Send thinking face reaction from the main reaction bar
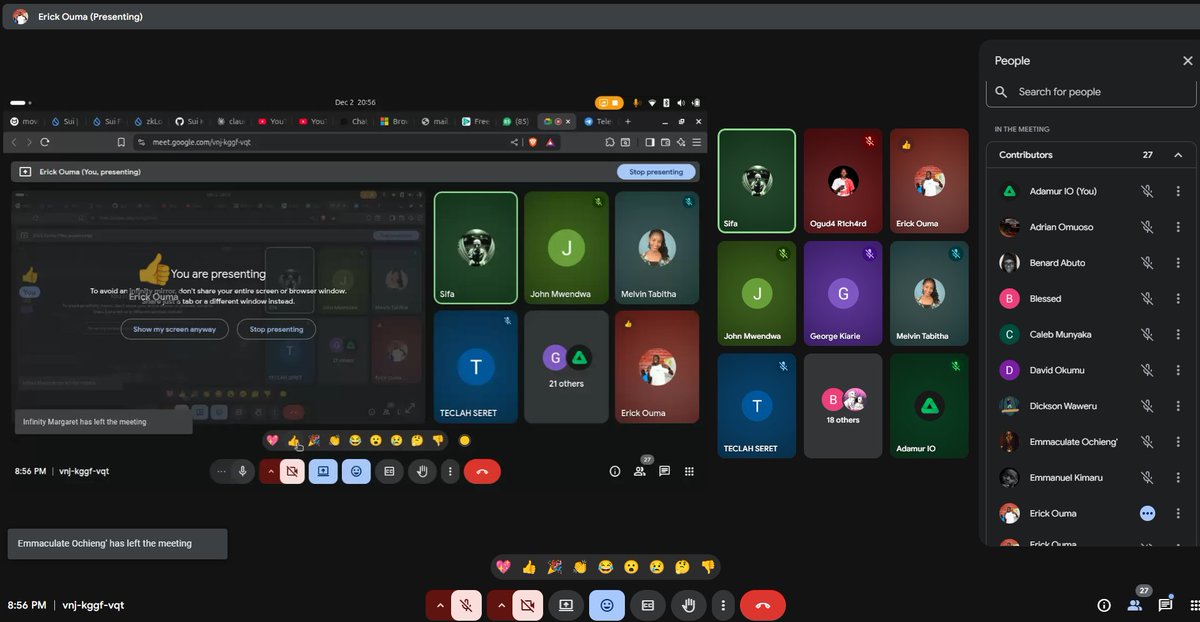The image size is (1200, 622). click(683, 567)
